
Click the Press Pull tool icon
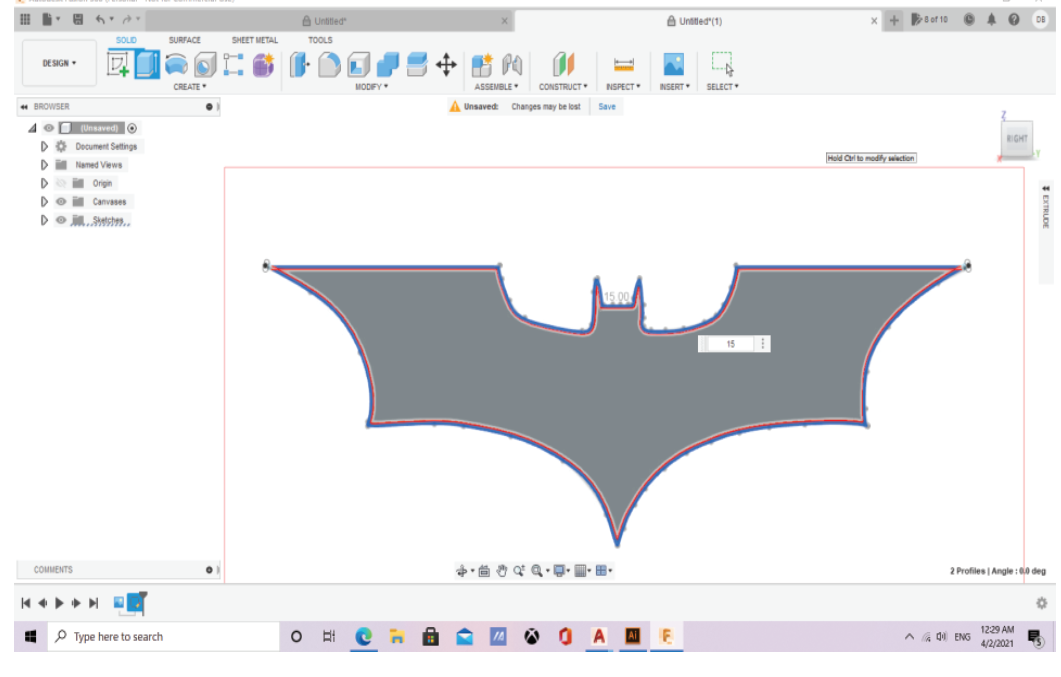point(299,65)
